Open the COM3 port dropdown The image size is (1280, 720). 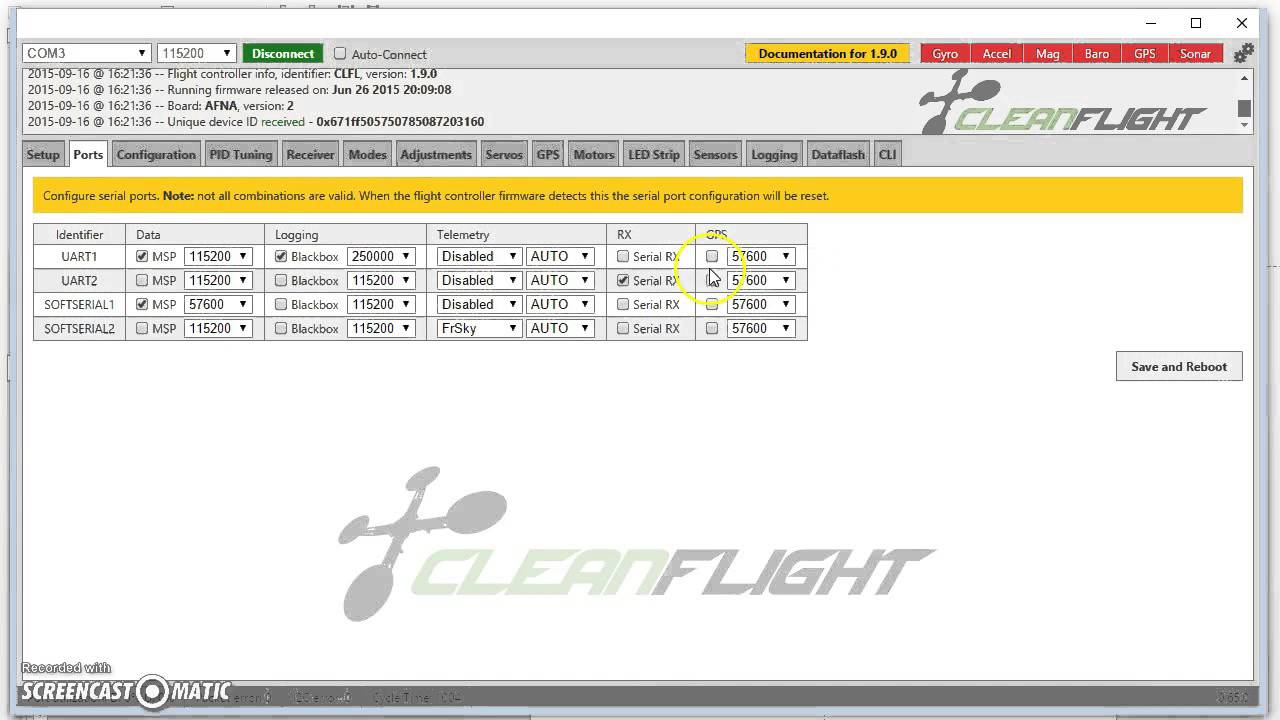point(86,53)
